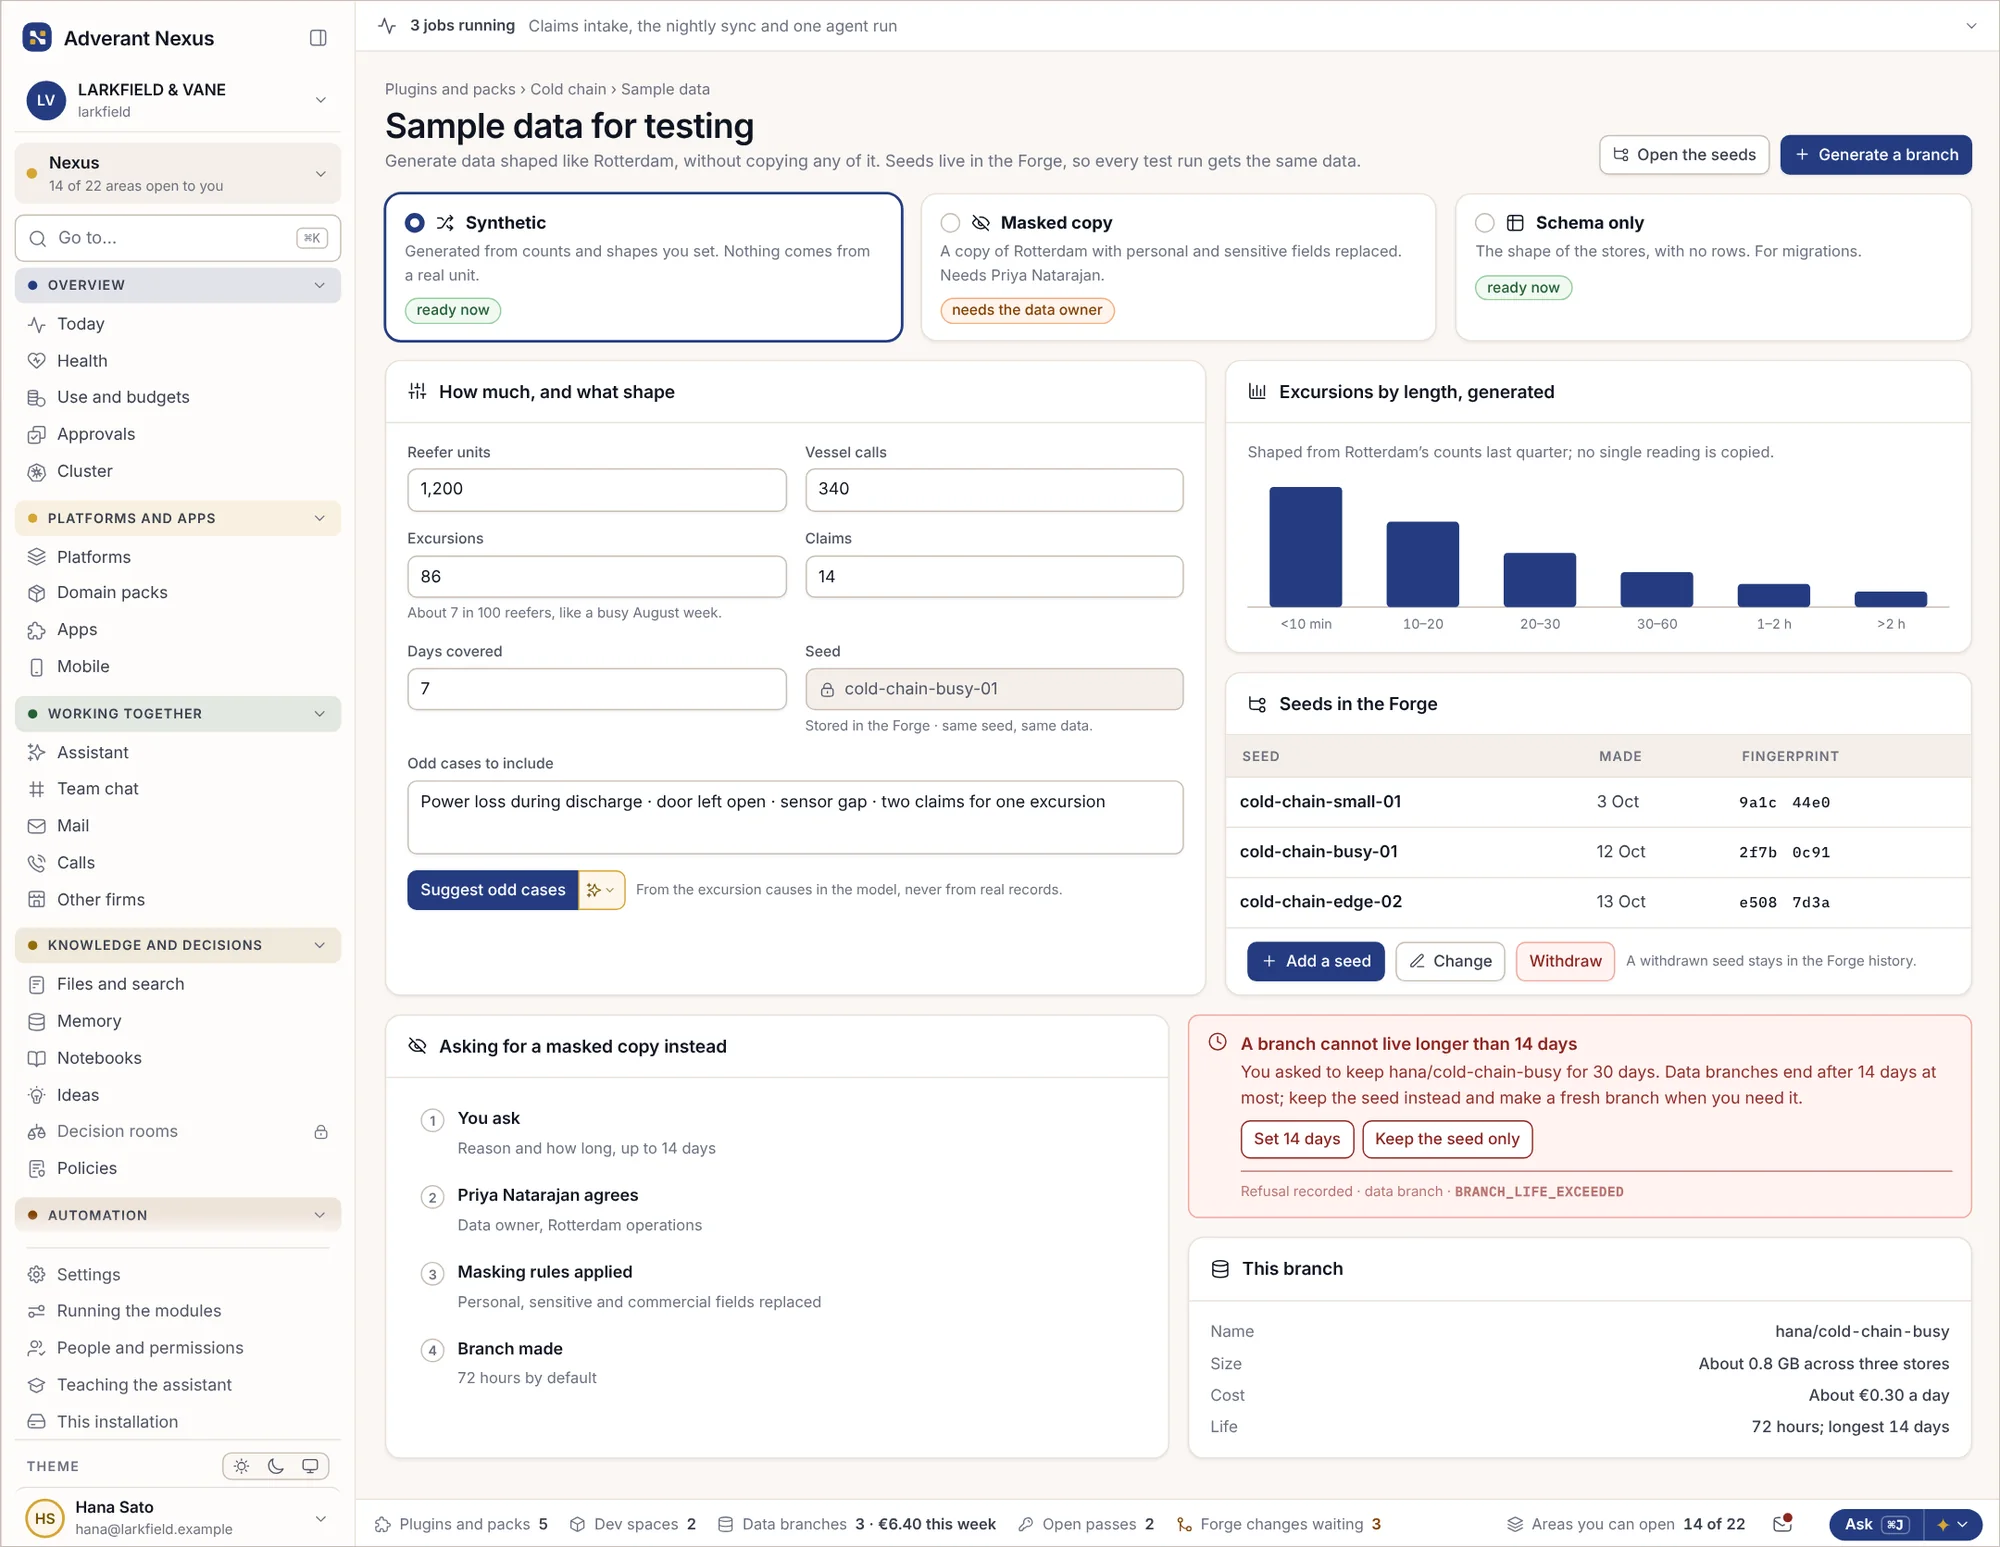The width and height of the screenshot is (2000, 1547).
Task: Click the Reefer units input field
Action: tap(597, 489)
